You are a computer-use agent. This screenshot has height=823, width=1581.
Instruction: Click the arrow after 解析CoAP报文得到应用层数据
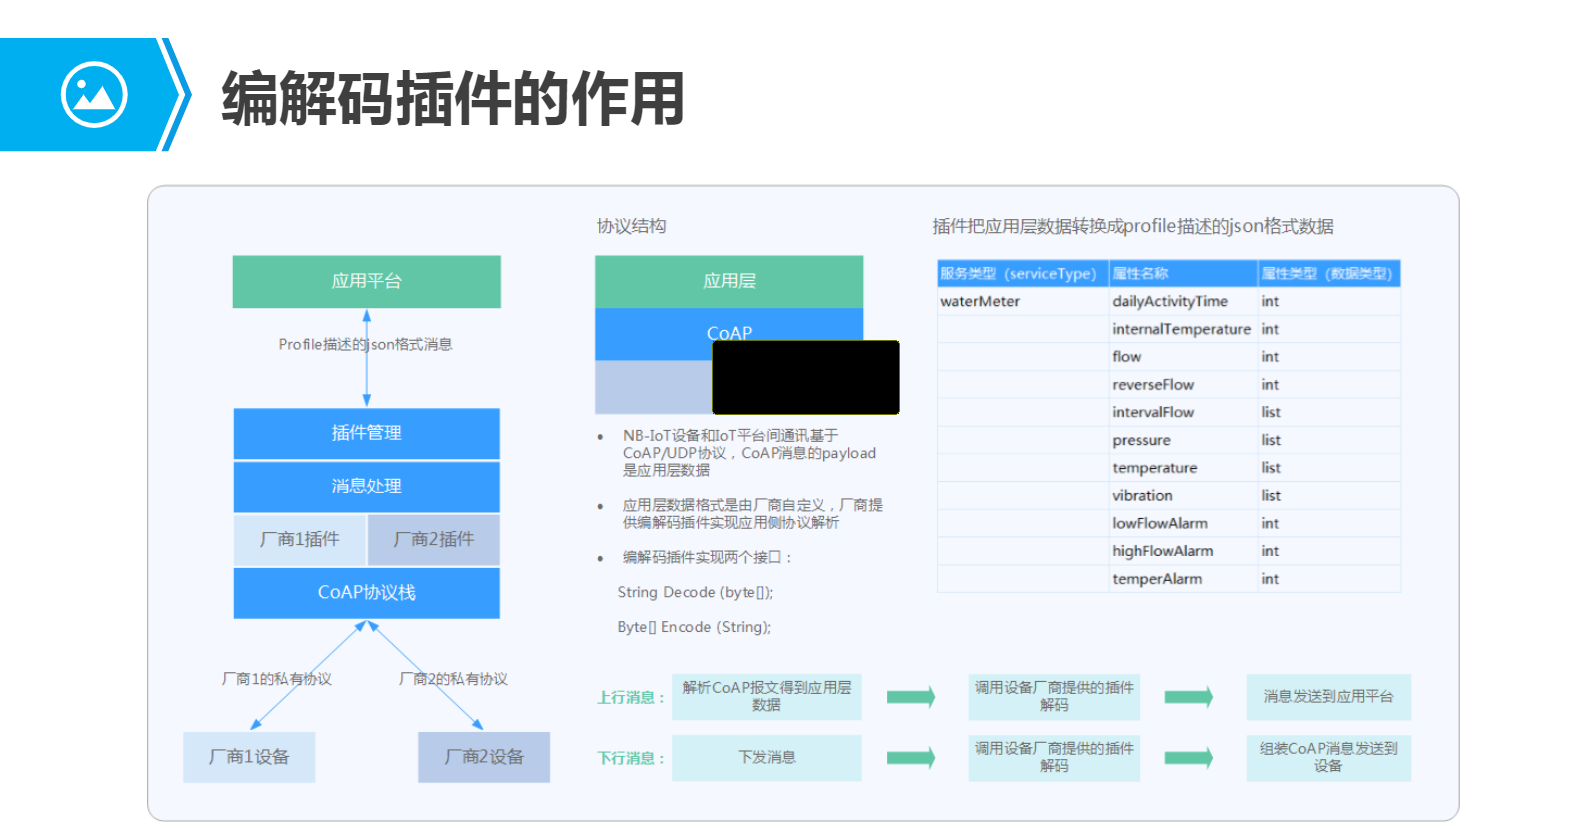tap(911, 697)
